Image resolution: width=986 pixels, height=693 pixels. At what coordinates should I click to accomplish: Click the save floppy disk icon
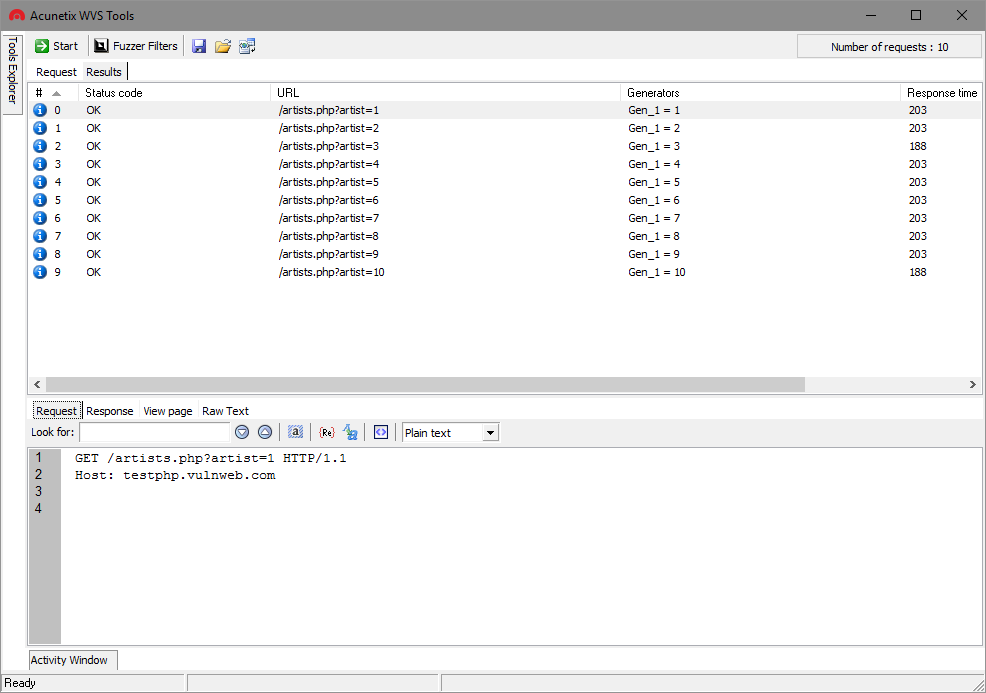coord(199,46)
